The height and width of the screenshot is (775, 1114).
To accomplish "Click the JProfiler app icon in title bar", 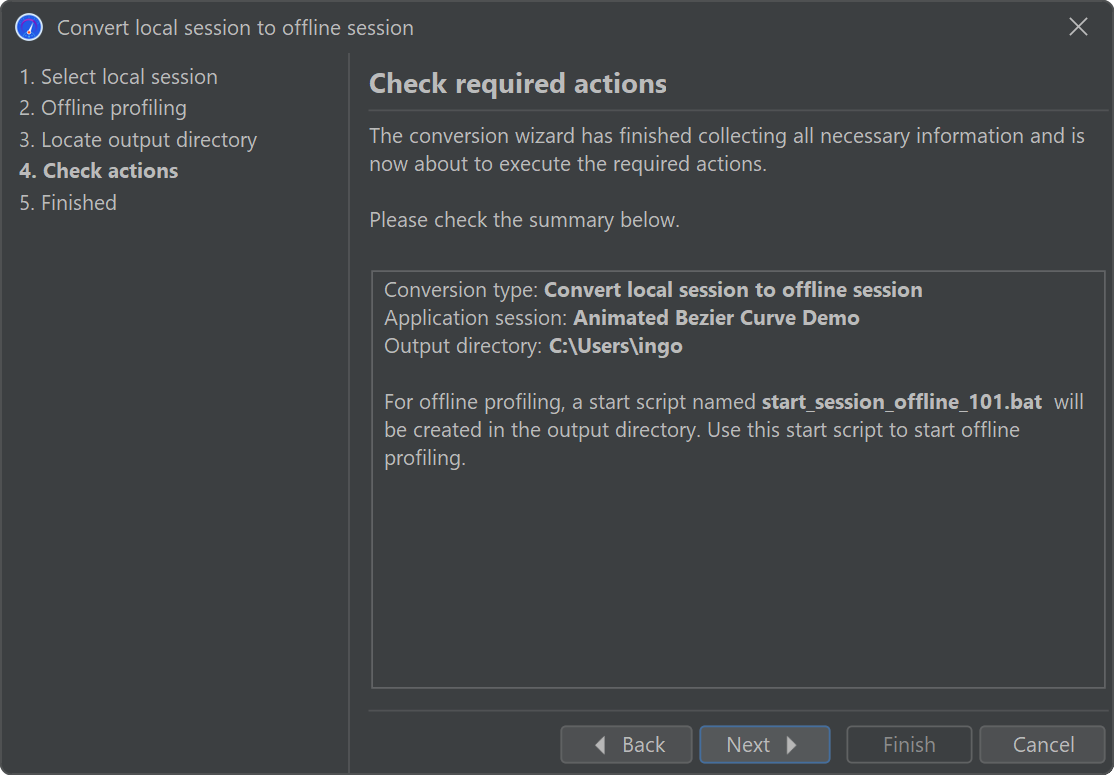I will pos(29,28).
